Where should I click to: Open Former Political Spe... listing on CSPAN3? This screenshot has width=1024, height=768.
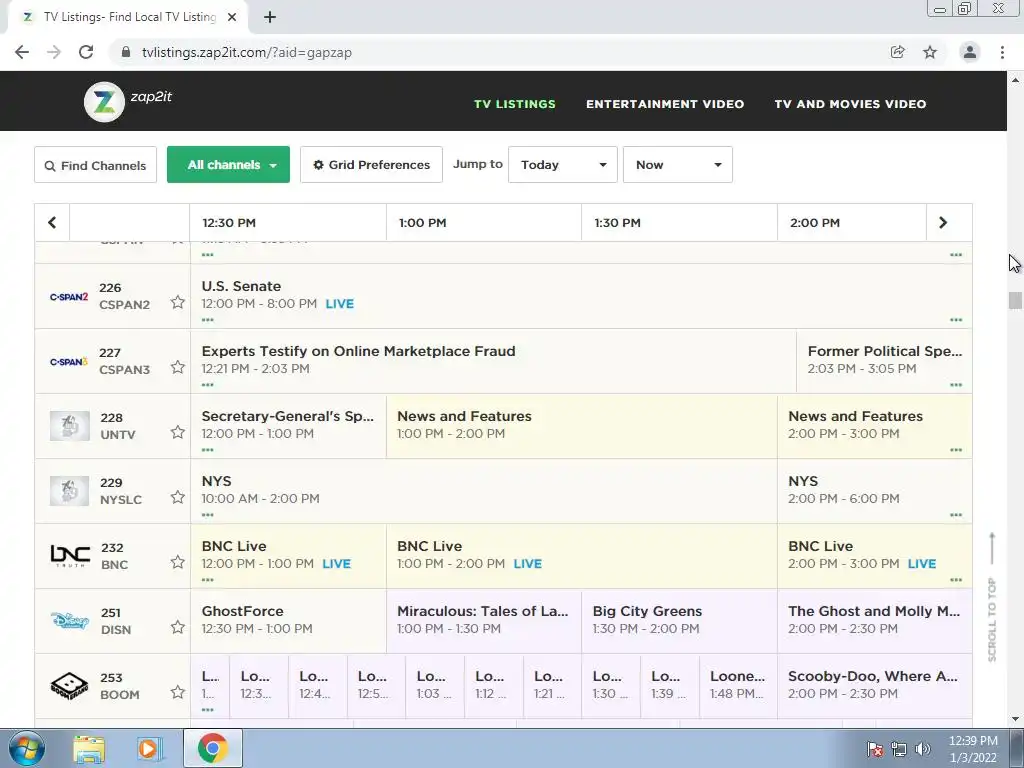click(884, 360)
